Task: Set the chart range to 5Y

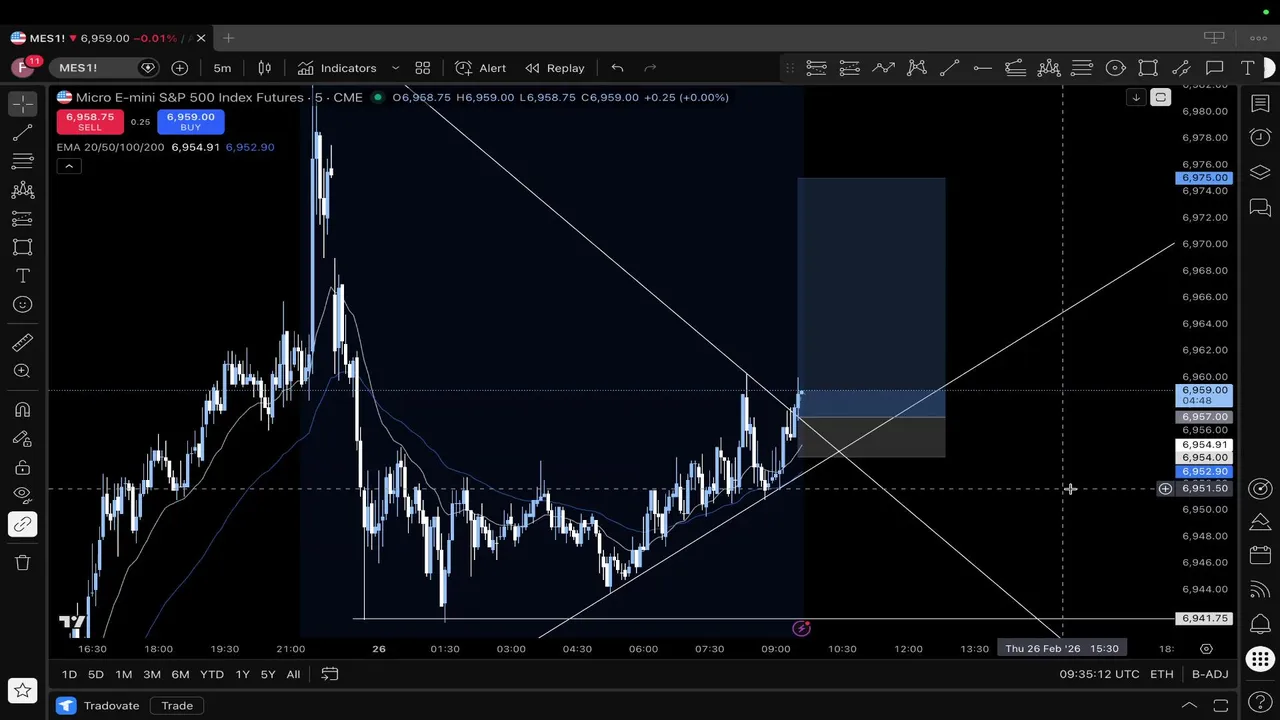Action: tap(268, 674)
